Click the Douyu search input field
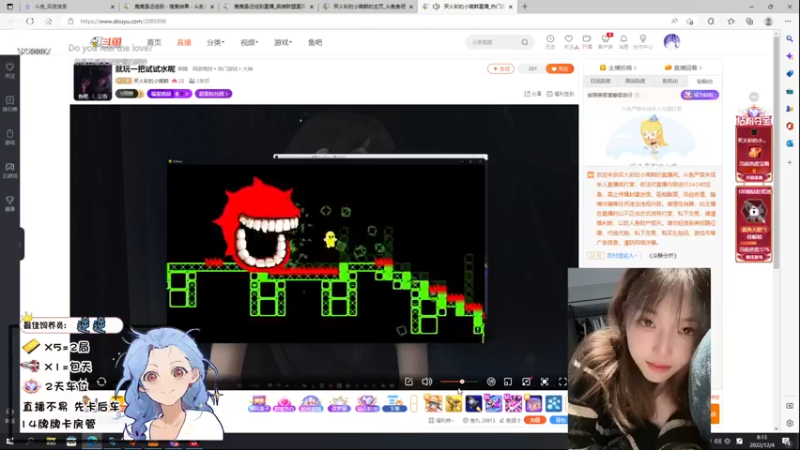Screen dimensions: 800x450 tap(492, 42)
